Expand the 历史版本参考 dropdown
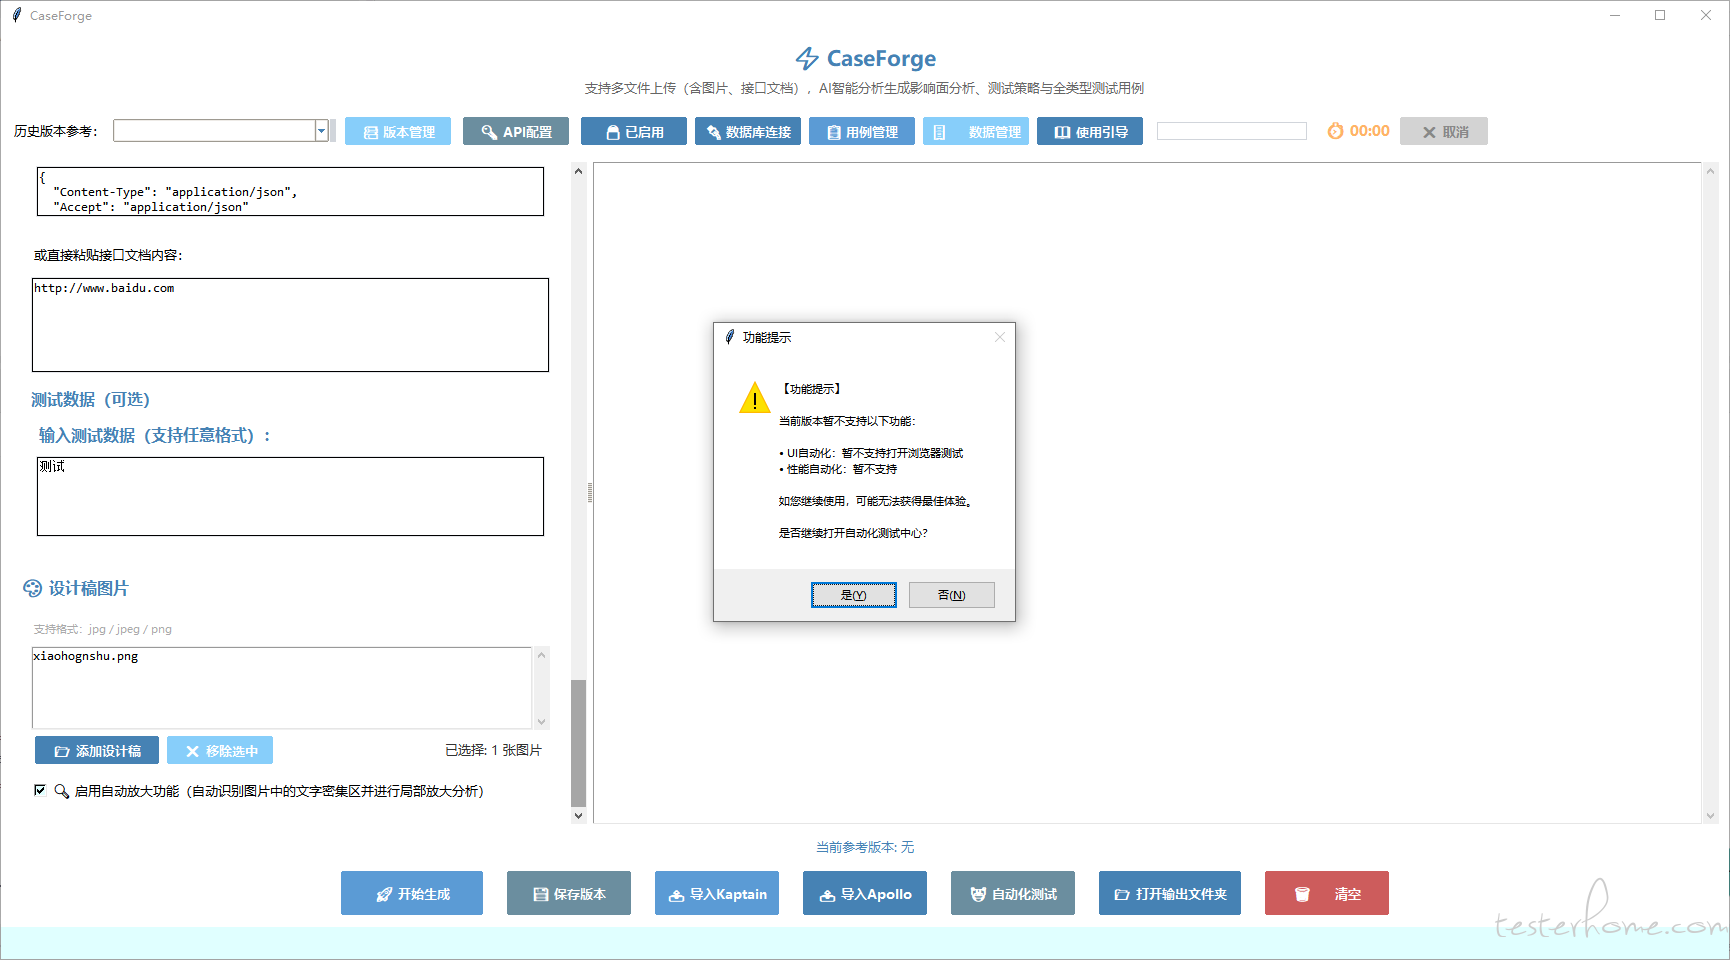The width and height of the screenshot is (1730, 960). tap(321, 131)
